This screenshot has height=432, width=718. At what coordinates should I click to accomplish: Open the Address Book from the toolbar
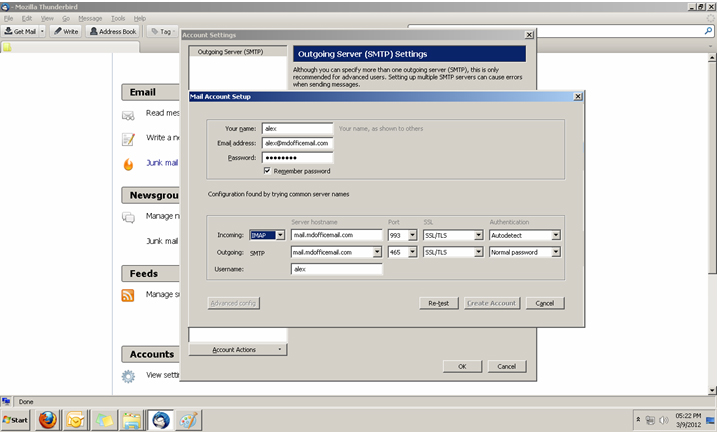click(113, 31)
